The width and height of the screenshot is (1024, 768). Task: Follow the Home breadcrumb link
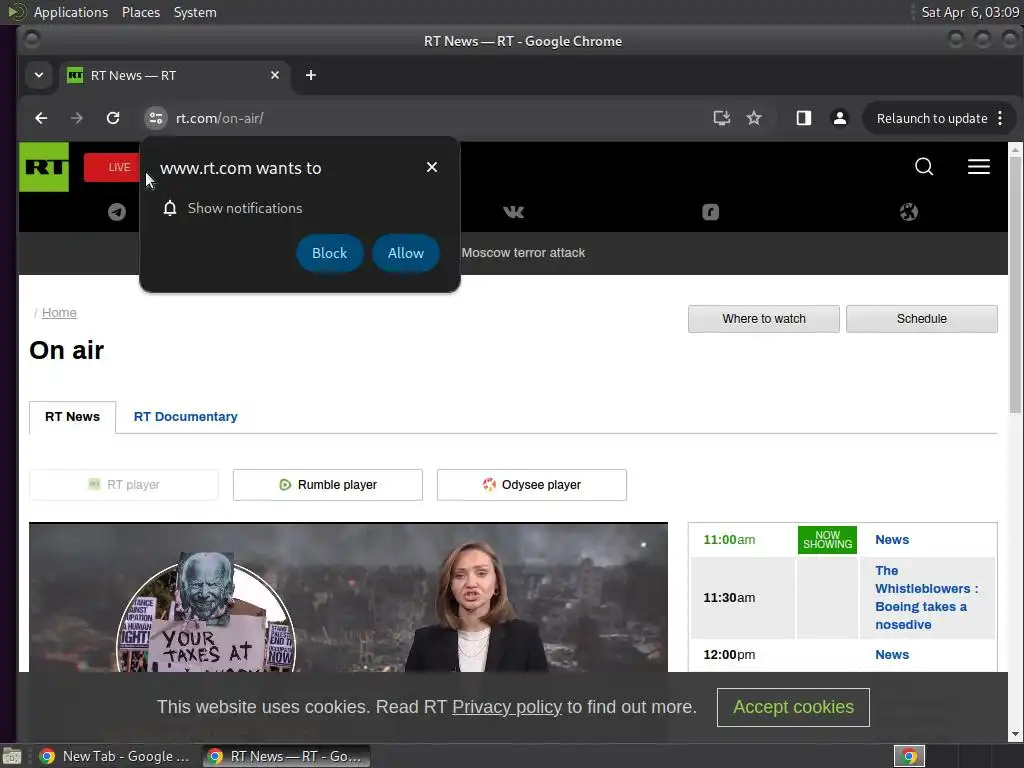(59, 313)
